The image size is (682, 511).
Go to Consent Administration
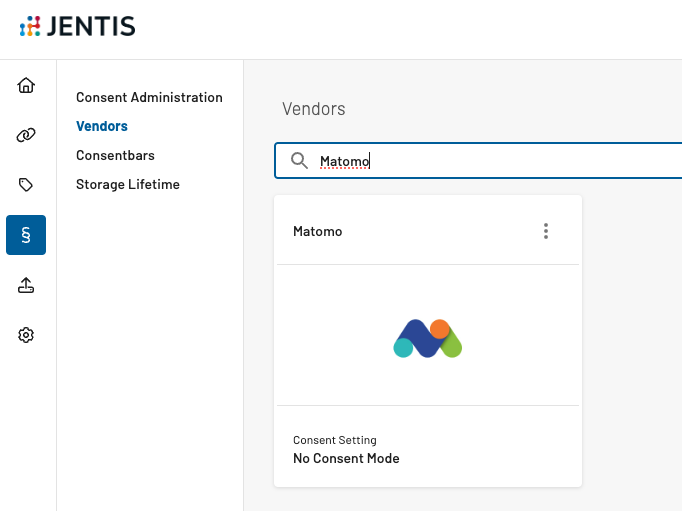pos(149,97)
